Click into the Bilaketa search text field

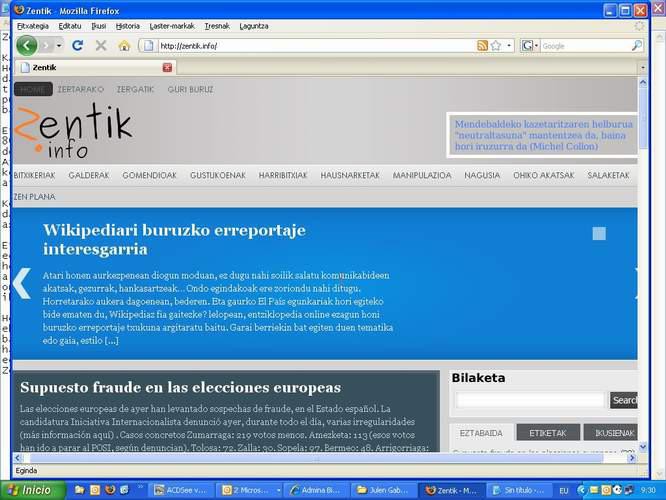click(530, 400)
